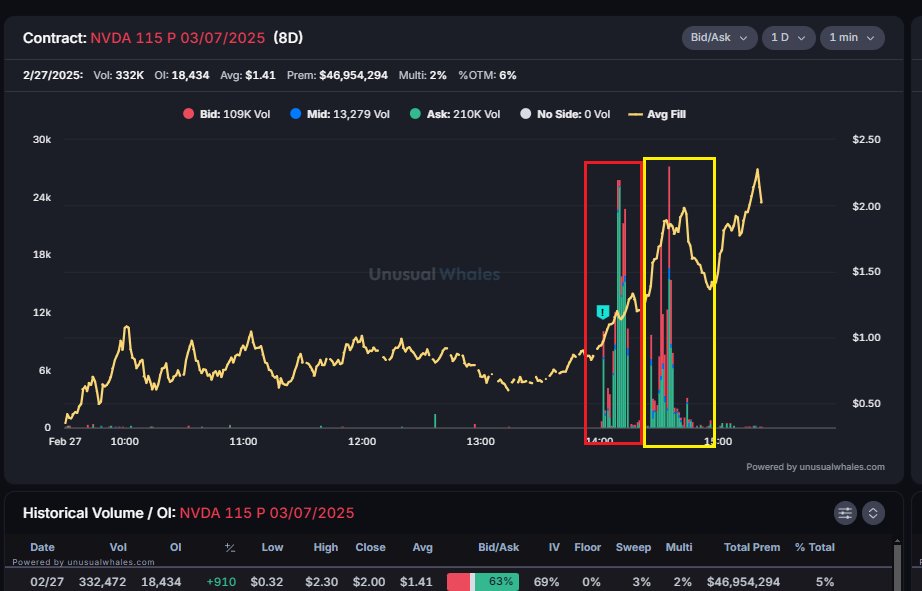Sort by % Total column header
922x591 pixels.
click(814, 547)
